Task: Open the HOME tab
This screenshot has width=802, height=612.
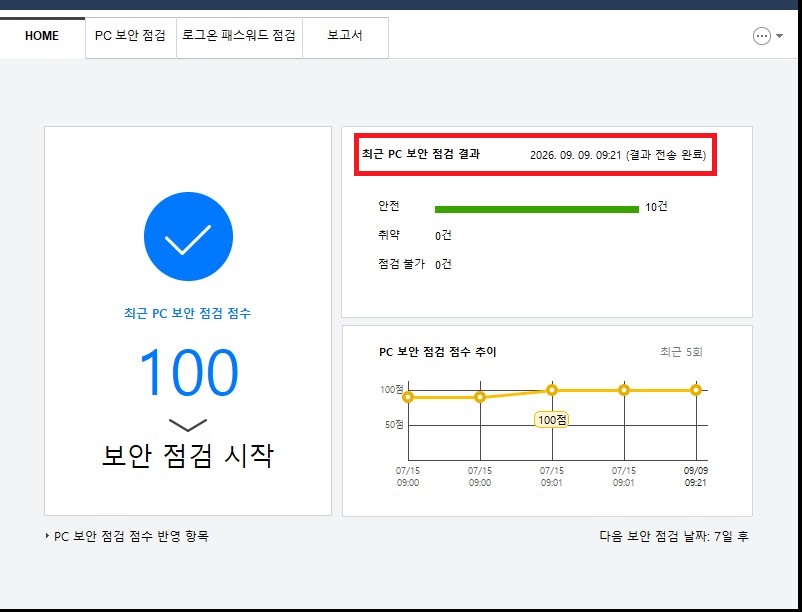Action: [x=42, y=37]
